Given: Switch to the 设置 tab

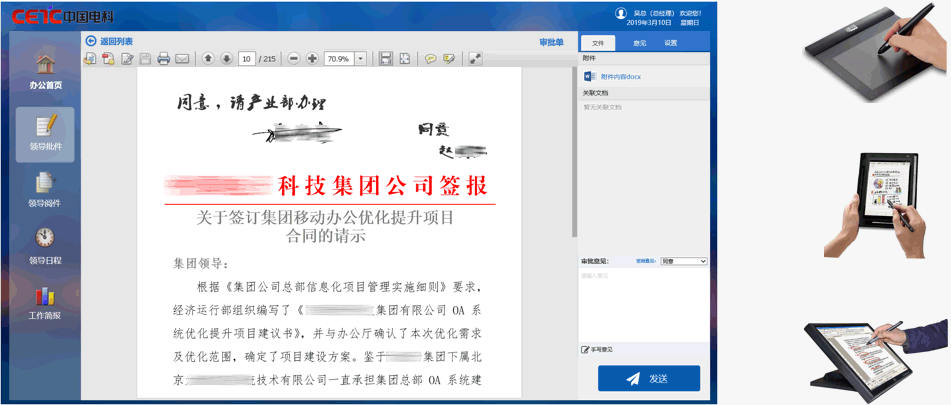Looking at the screenshot, I should pos(670,43).
